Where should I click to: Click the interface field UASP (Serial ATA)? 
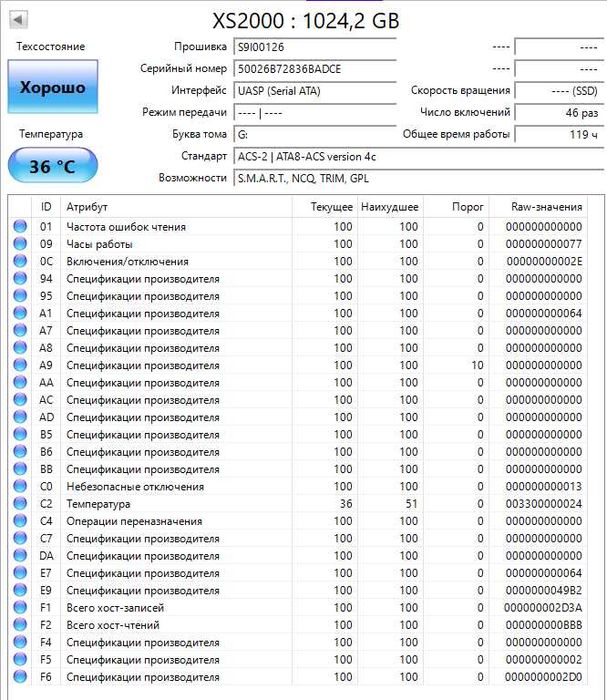pos(315,91)
